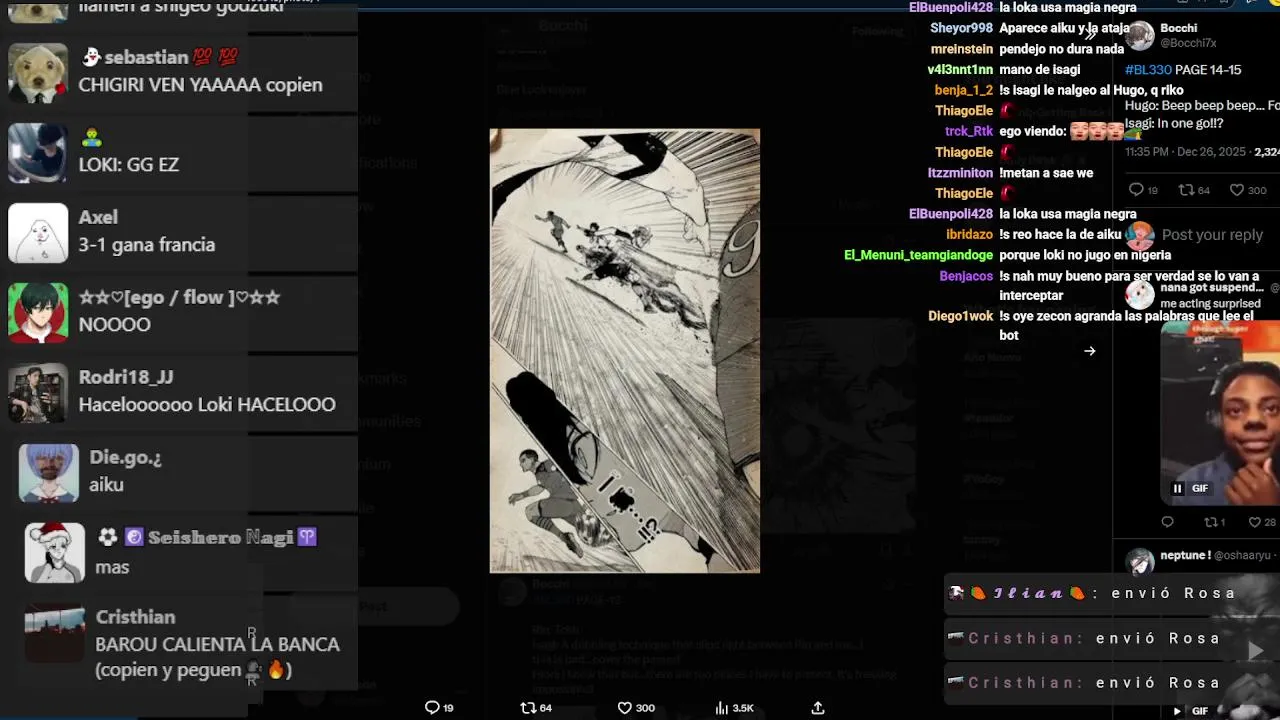Click the share icon below the manga image

817,707
